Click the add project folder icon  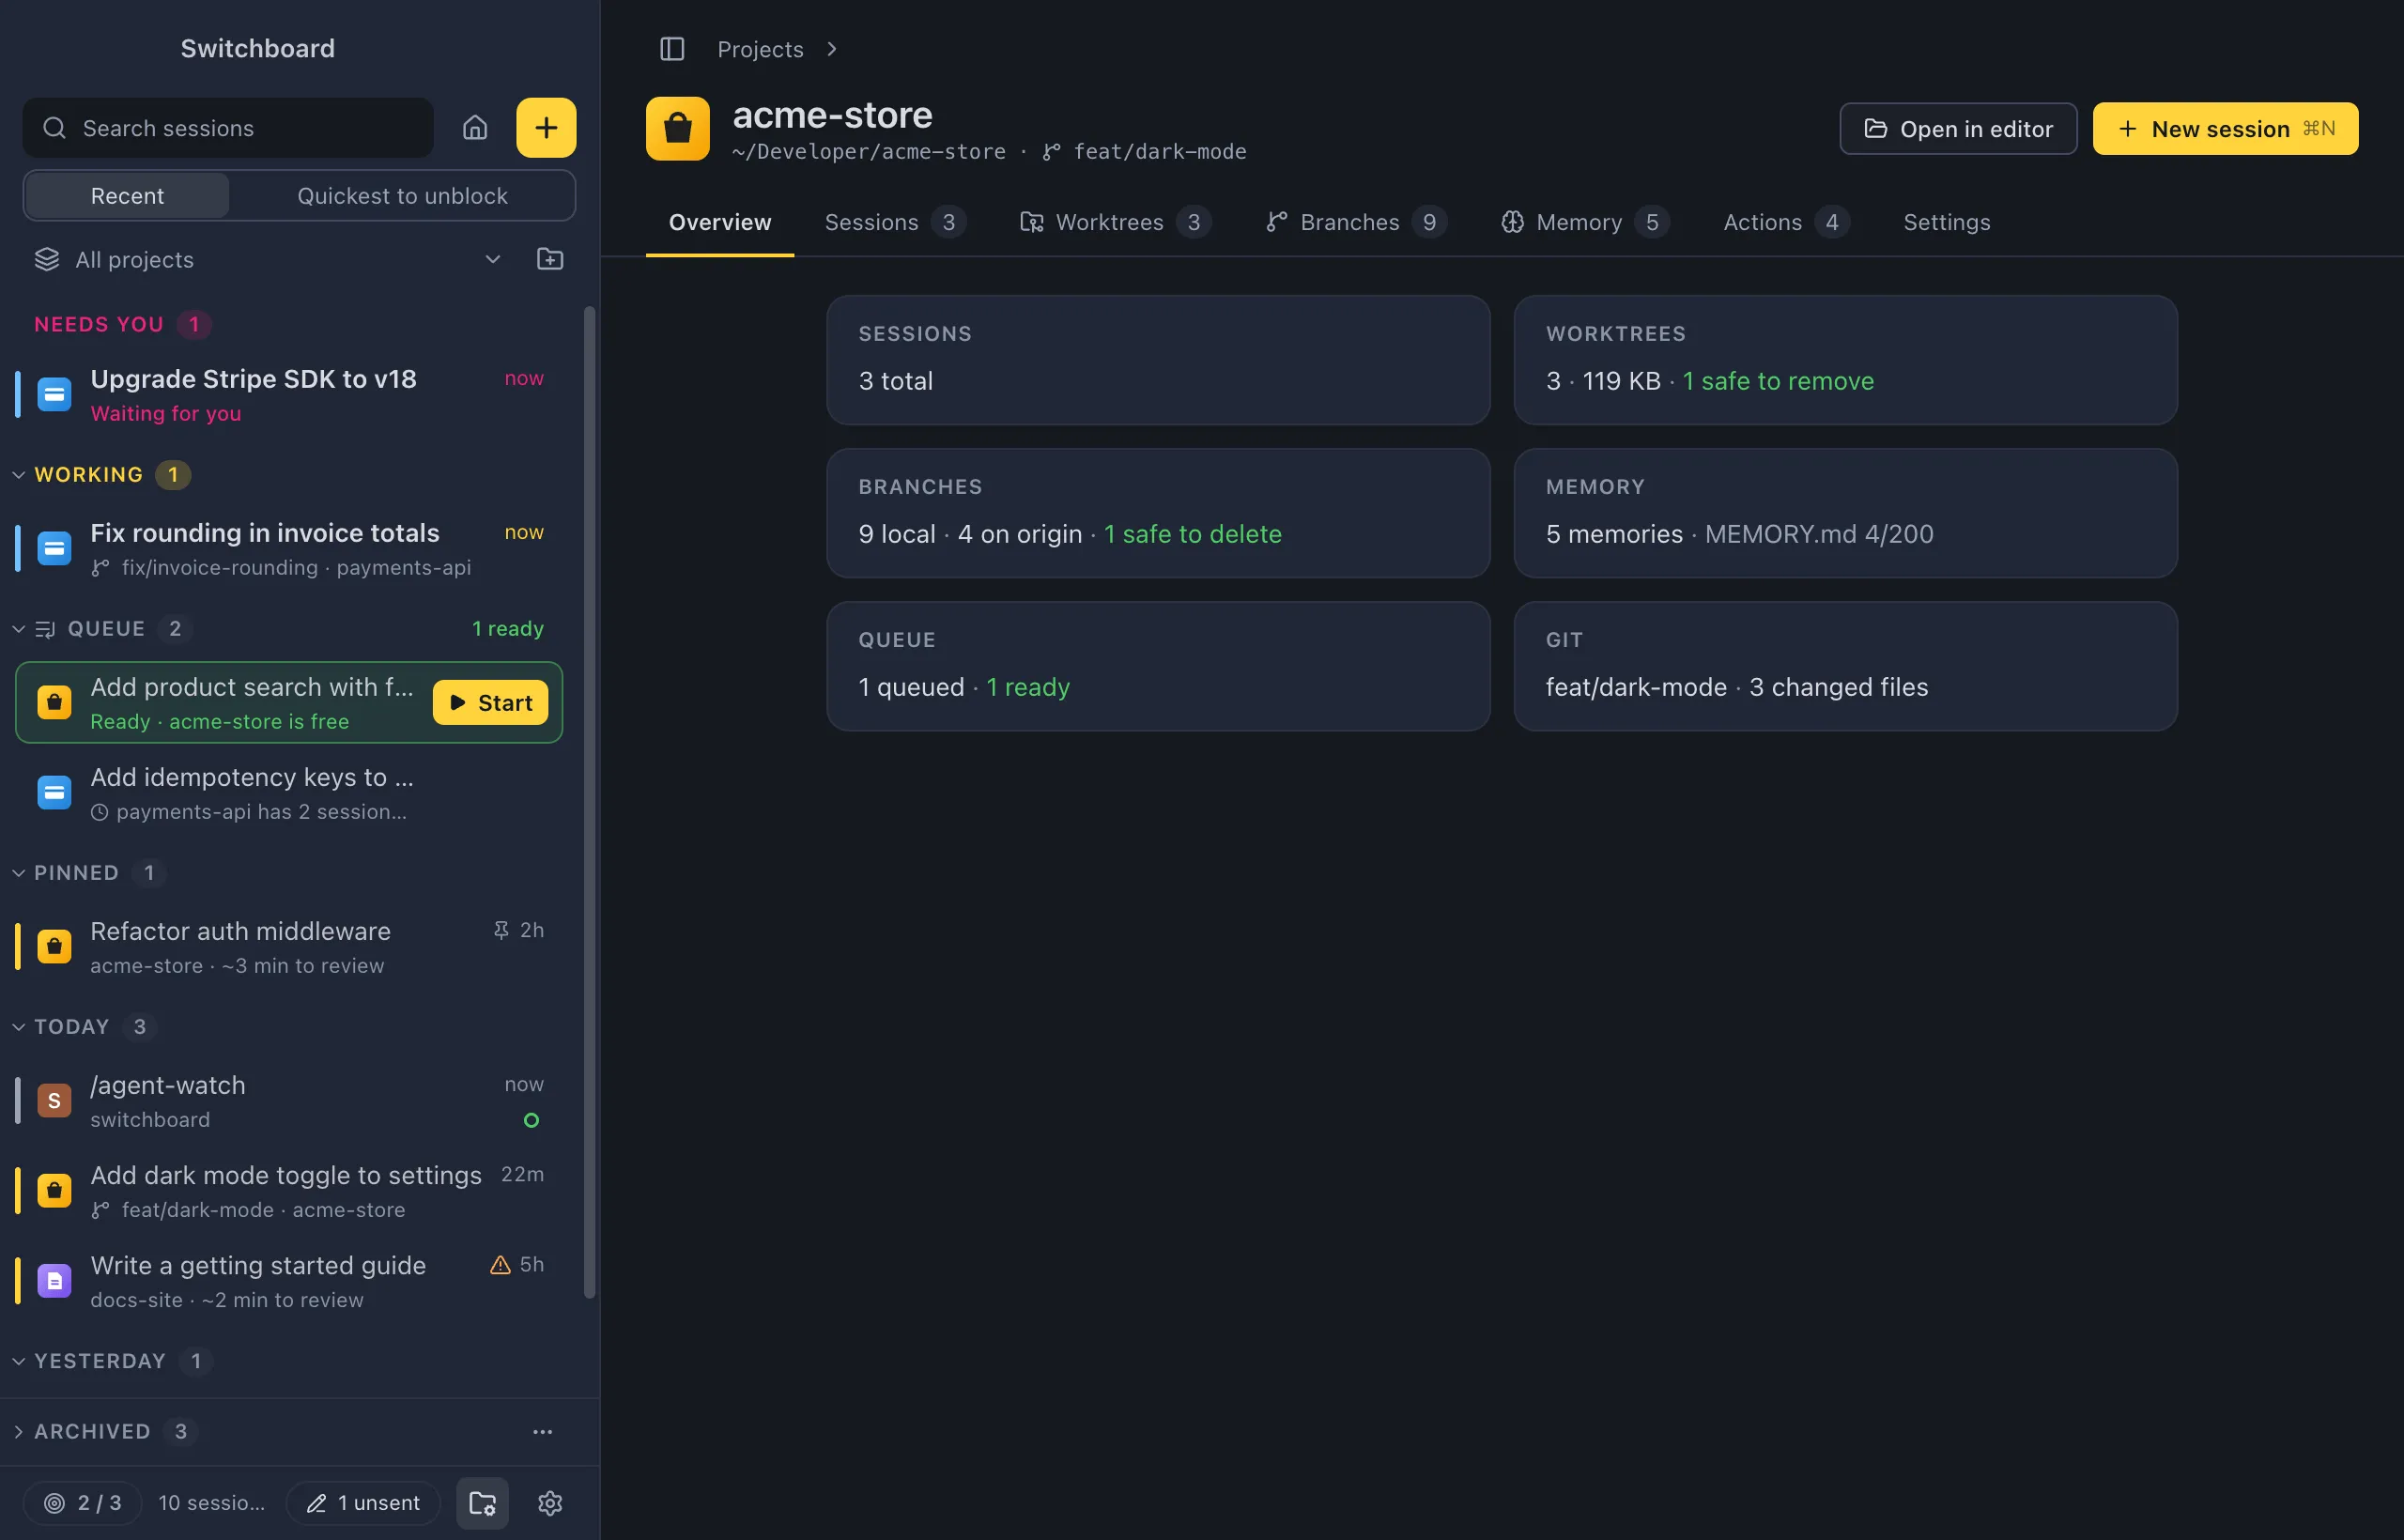tap(550, 259)
